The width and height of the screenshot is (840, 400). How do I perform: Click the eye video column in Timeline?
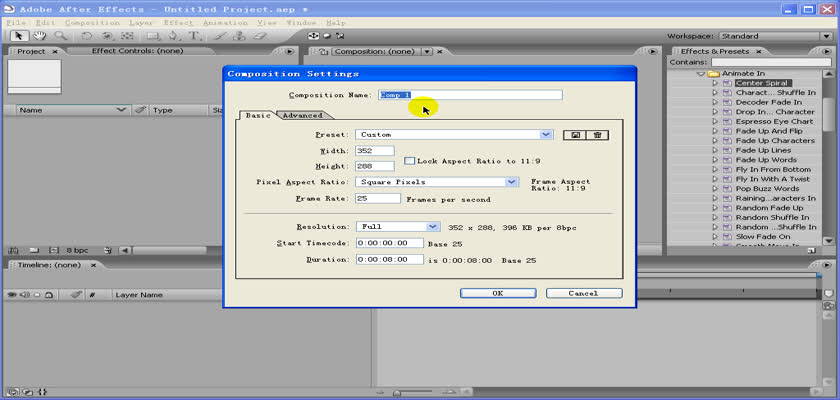pyautogui.click(x=11, y=295)
